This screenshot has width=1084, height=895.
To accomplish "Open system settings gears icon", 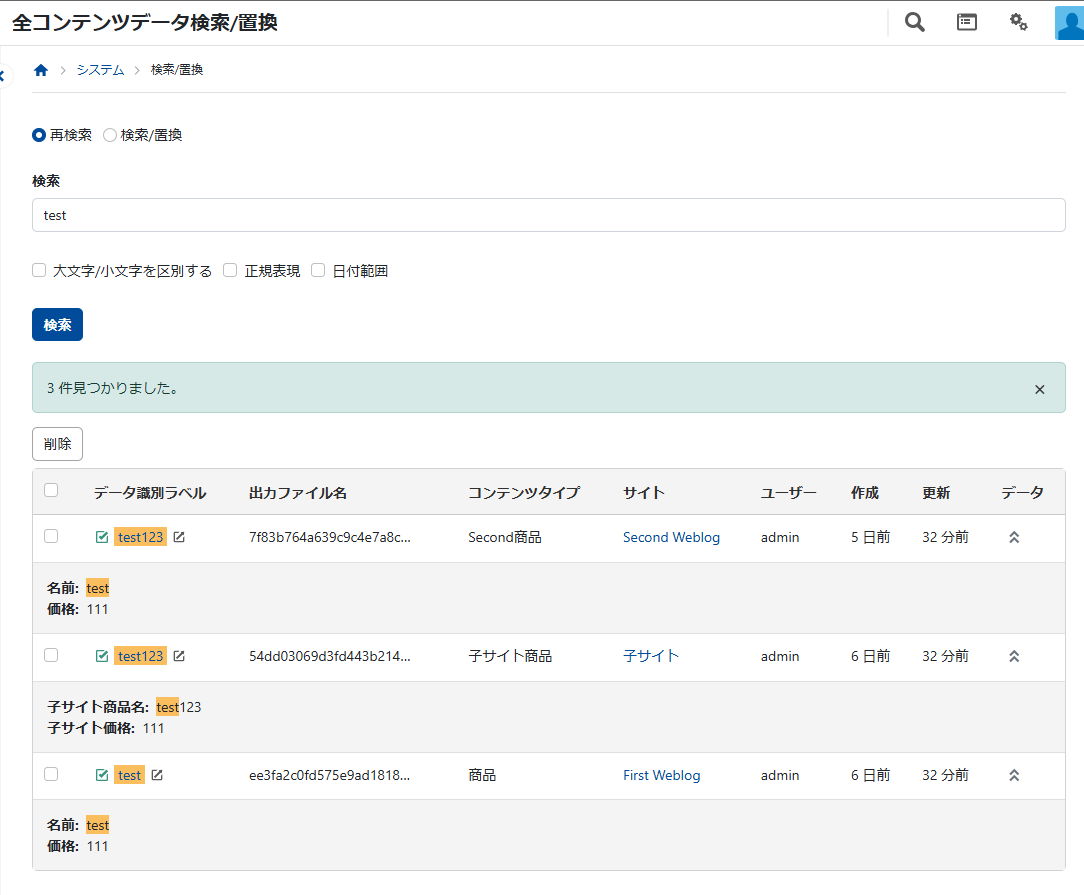I will [x=1019, y=22].
